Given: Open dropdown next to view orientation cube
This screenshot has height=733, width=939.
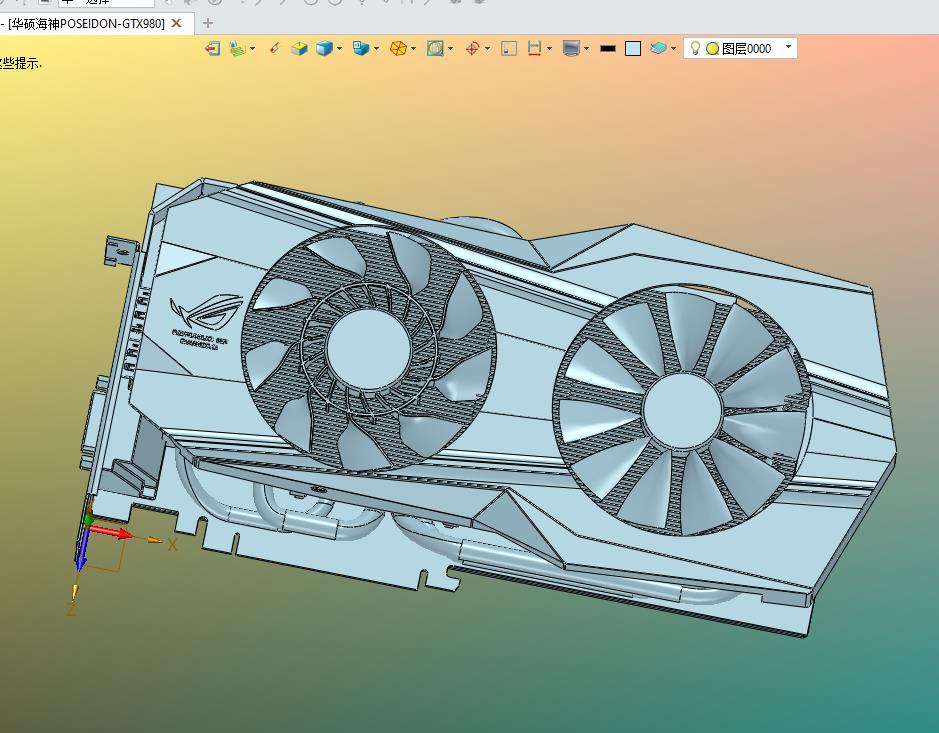Looking at the screenshot, I should 376,49.
